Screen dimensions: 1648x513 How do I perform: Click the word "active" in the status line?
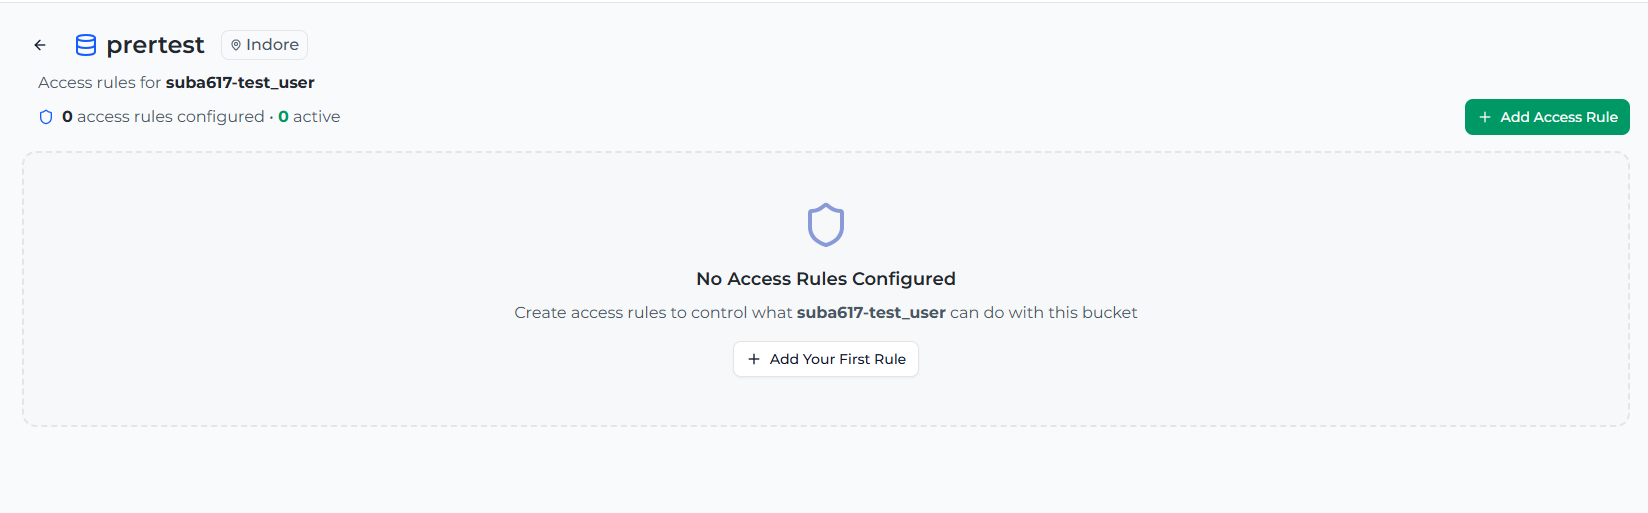(316, 117)
